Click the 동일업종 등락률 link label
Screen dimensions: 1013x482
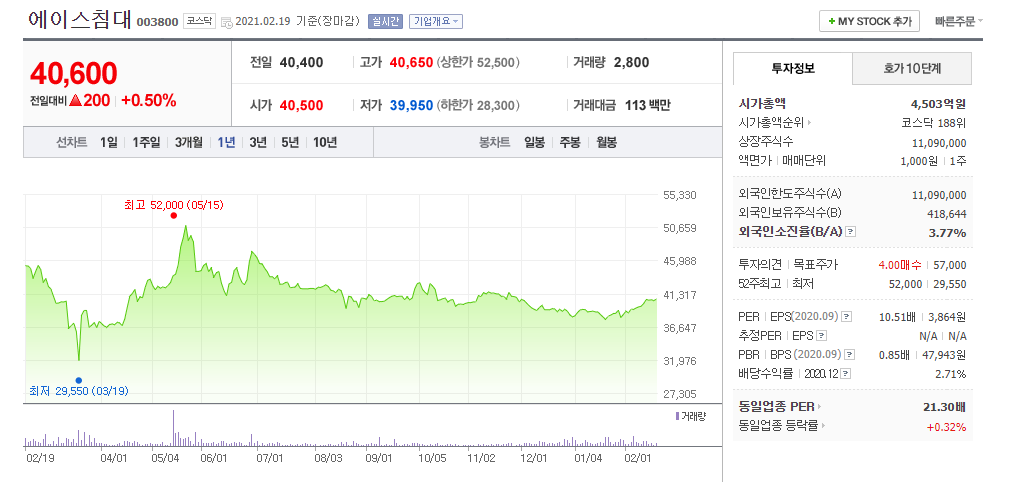click(778, 426)
